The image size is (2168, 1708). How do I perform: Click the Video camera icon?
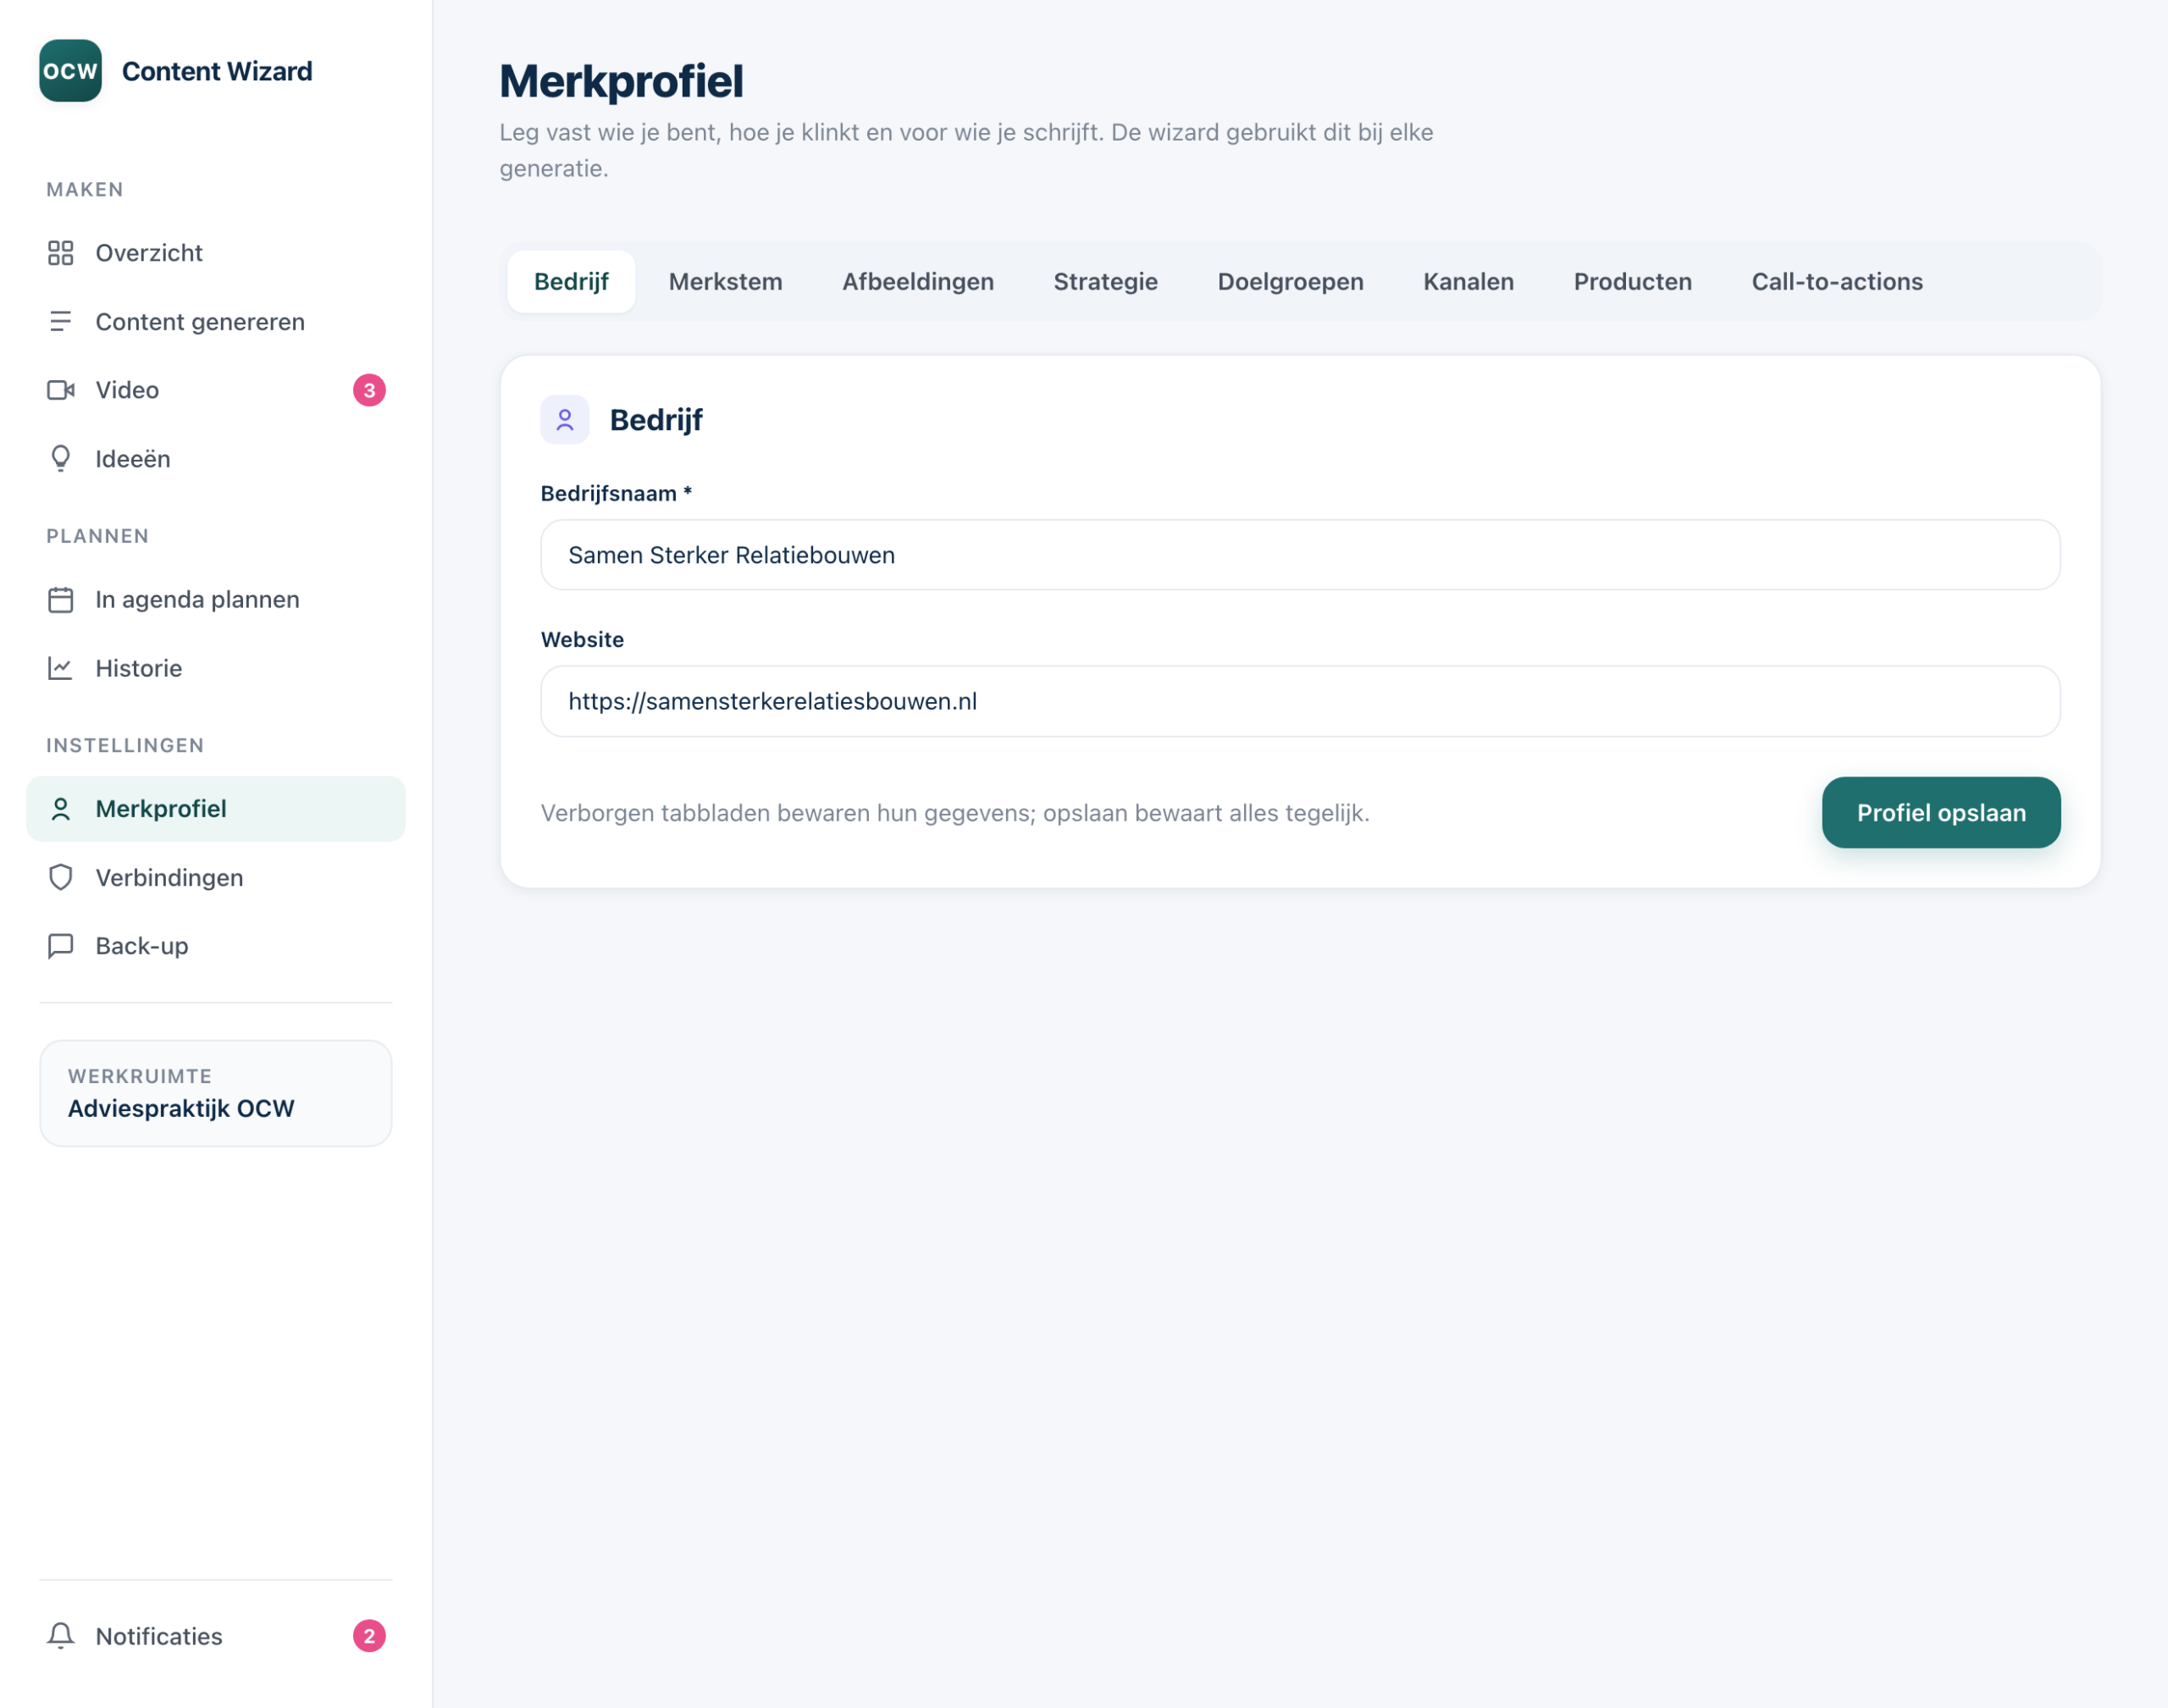pos(61,390)
